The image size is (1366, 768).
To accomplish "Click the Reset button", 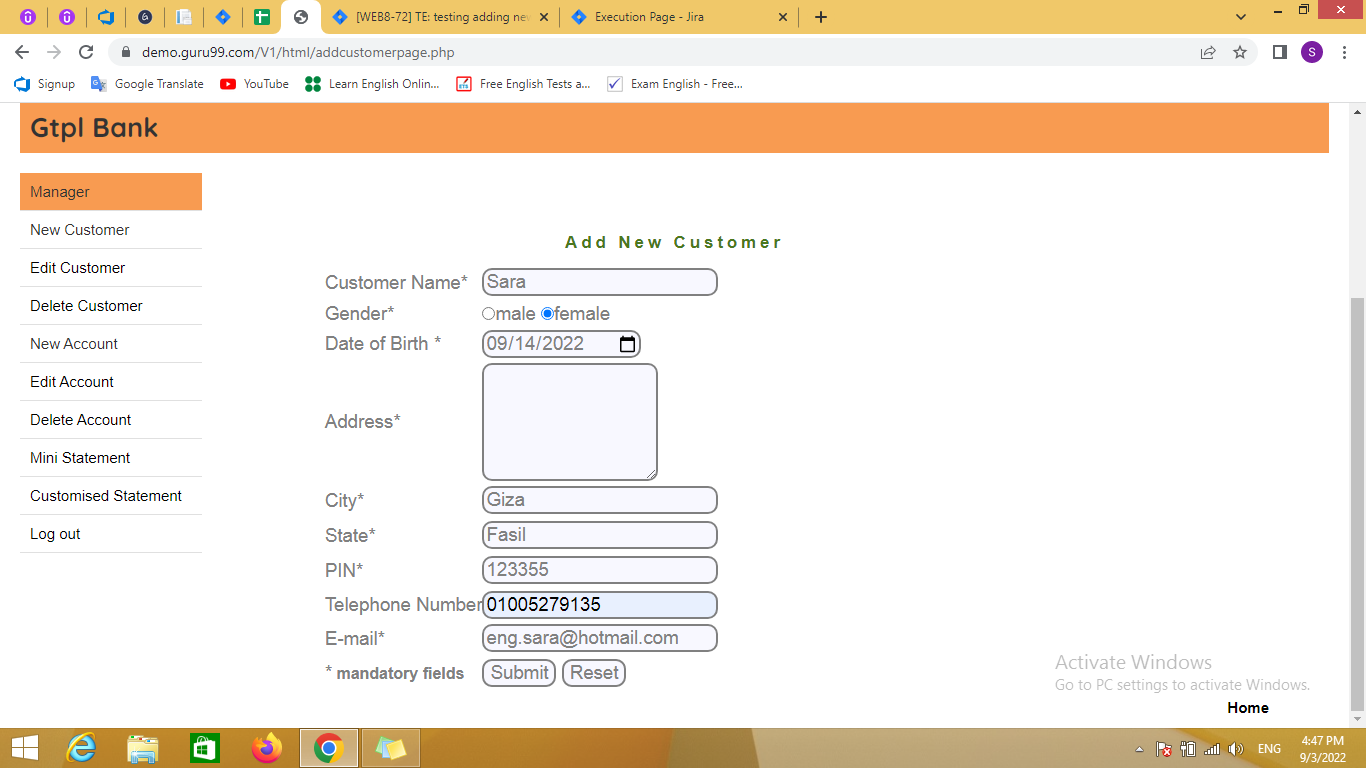I will pos(594,673).
